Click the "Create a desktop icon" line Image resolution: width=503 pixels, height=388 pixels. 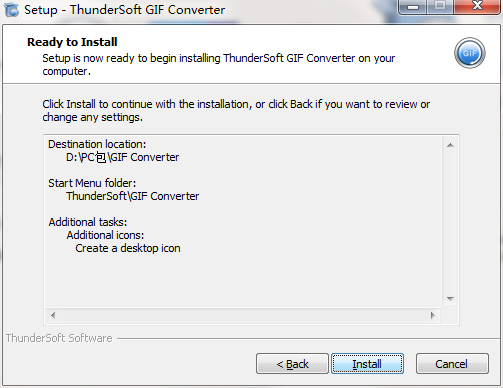128,248
